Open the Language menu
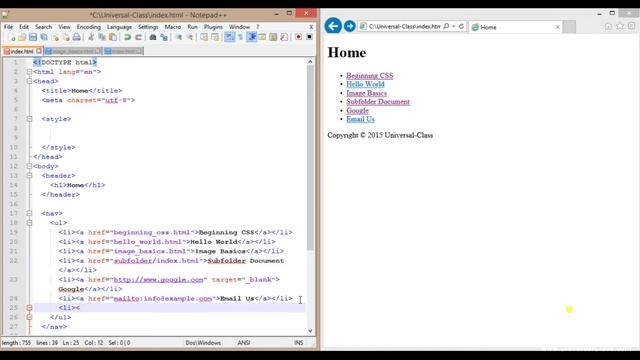The image size is (640, 360). pyautogui.click(x=119, y=27)
